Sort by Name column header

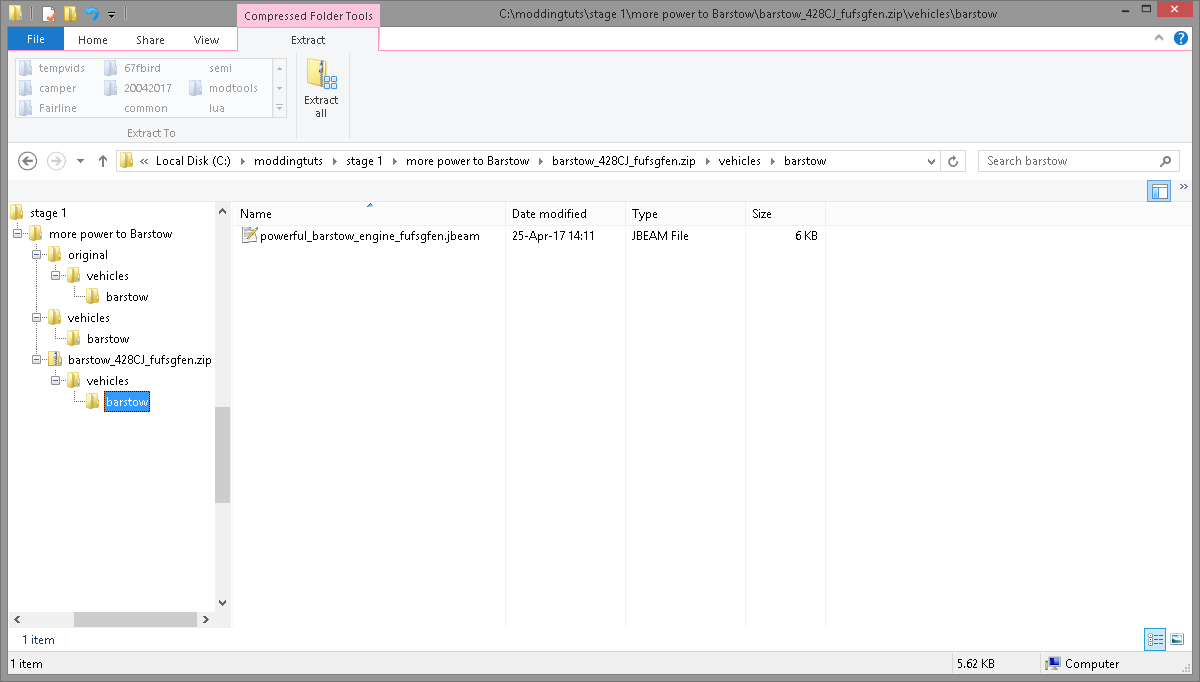tap(370, 214)
